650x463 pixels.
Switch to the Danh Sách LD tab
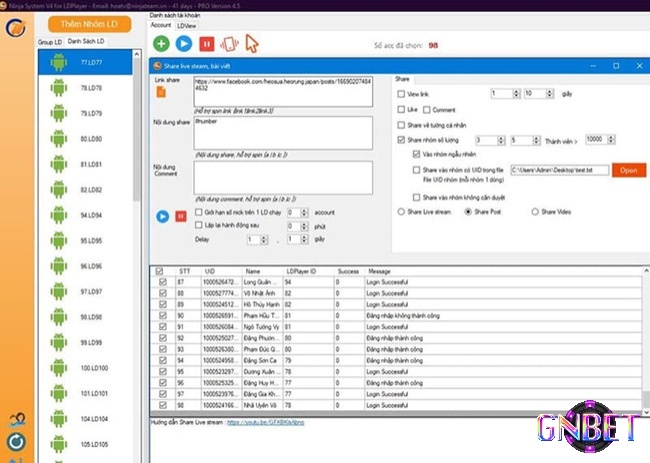[86, 41]
